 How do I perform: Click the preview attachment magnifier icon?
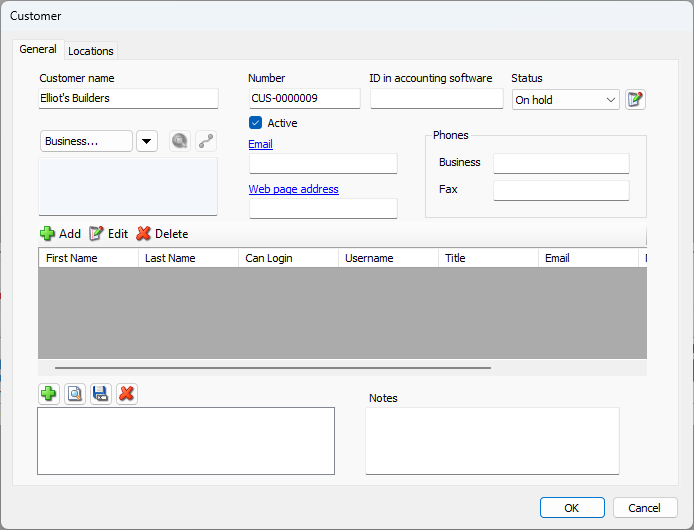click(x=75, y=394)
